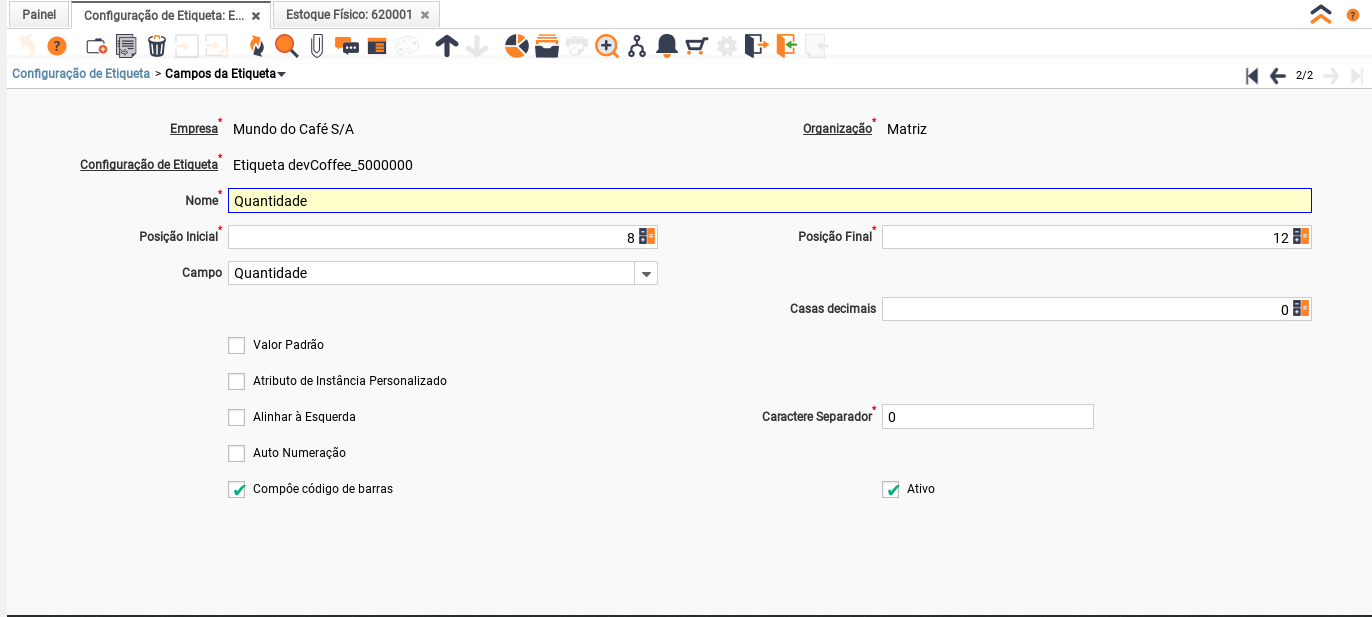1372x617 pixels.
Task: Toggle Alinhar à Esquerda checkbox
Action: (236, 417)
